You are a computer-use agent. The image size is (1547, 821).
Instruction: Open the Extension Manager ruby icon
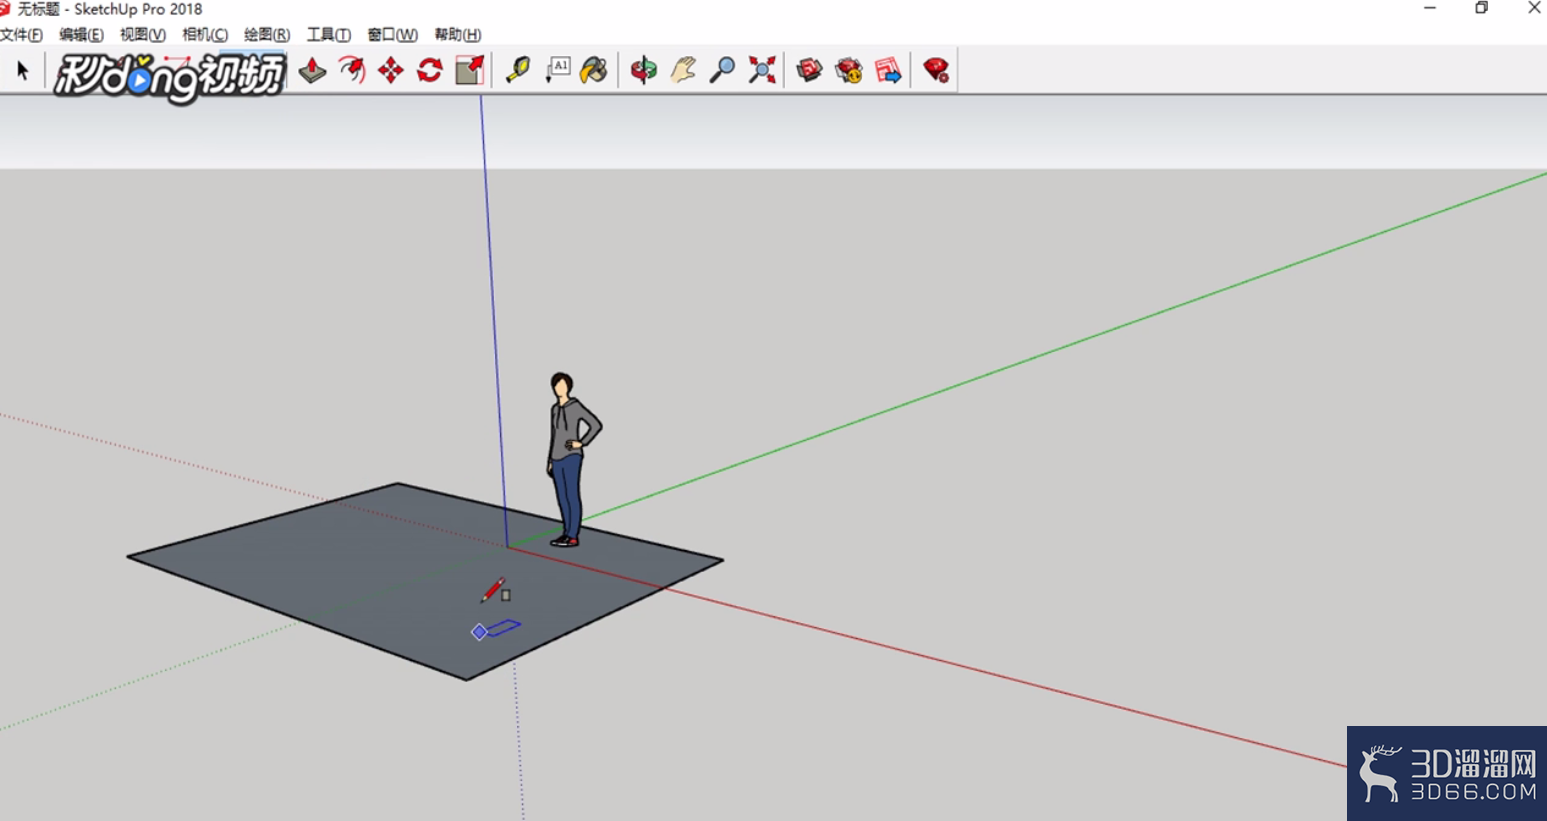pos(936,70)
